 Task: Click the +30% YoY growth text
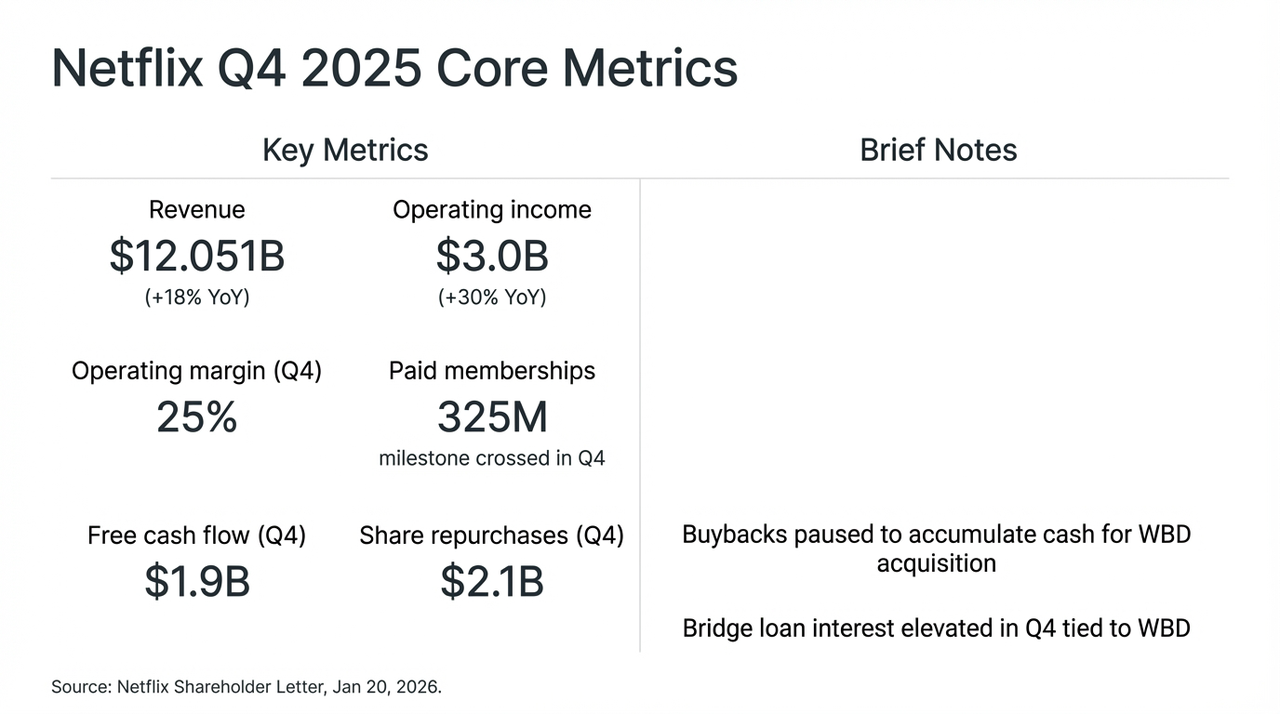(x=492, y=298)
